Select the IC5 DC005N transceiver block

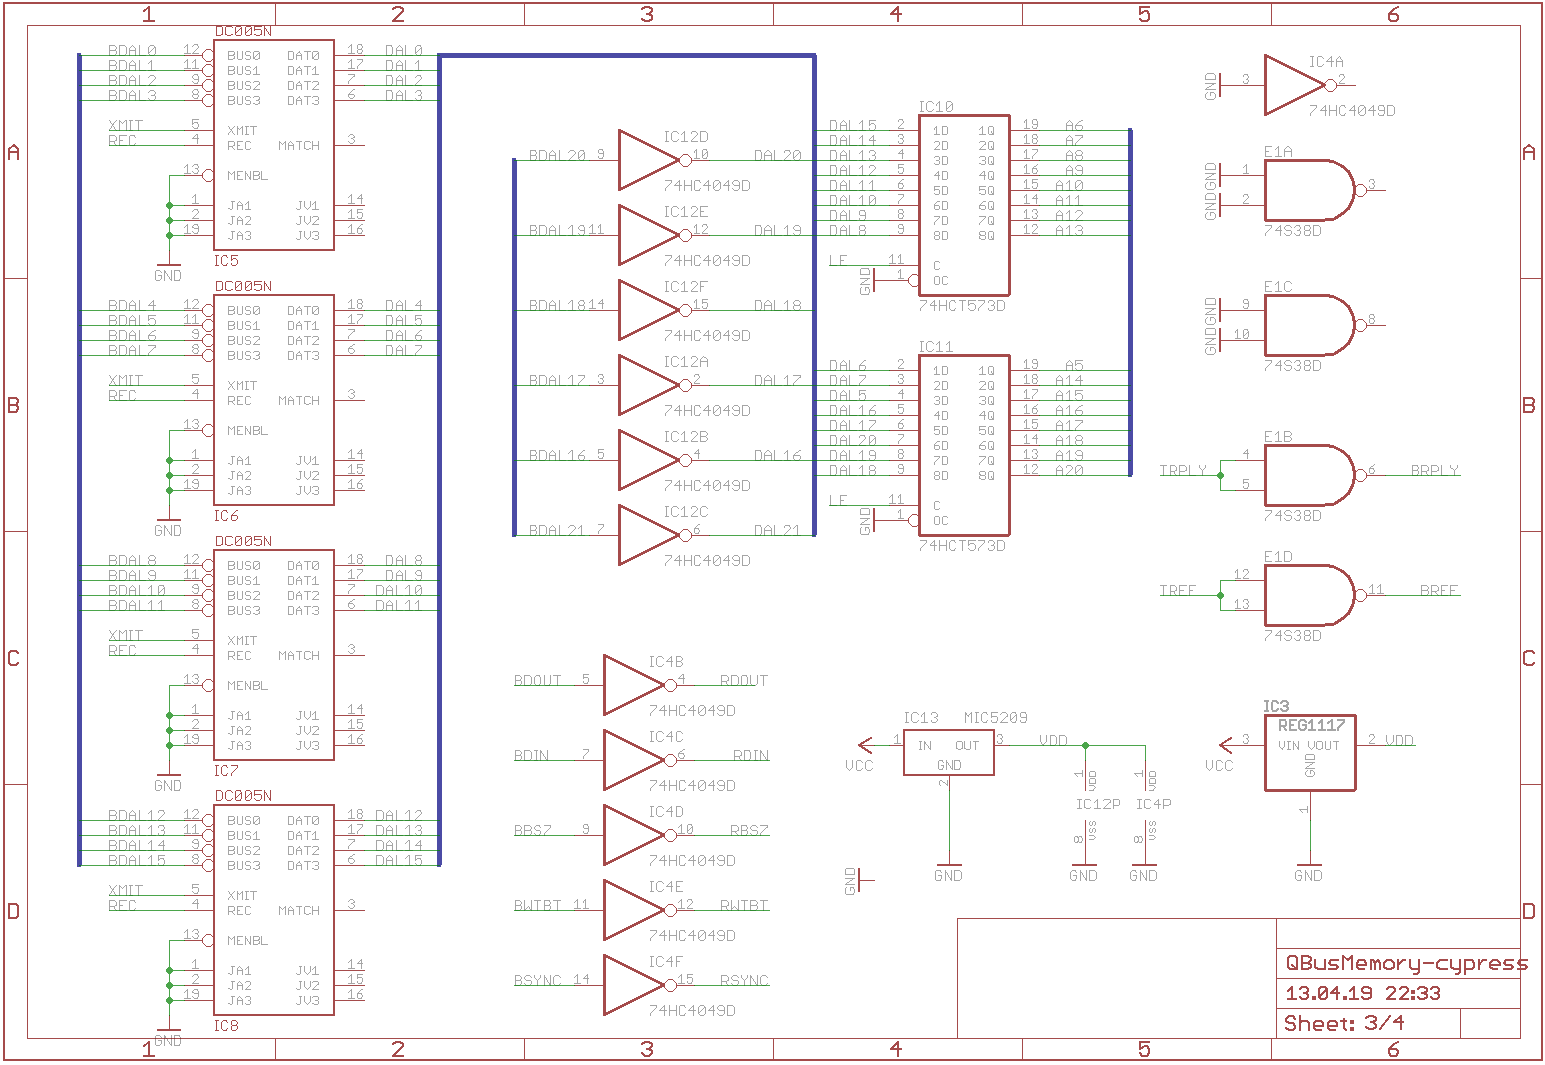click(274, 145)
